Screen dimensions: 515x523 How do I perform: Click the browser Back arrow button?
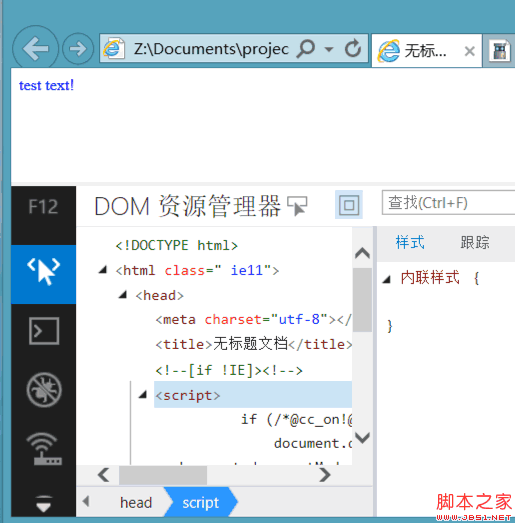pos(35,49)
